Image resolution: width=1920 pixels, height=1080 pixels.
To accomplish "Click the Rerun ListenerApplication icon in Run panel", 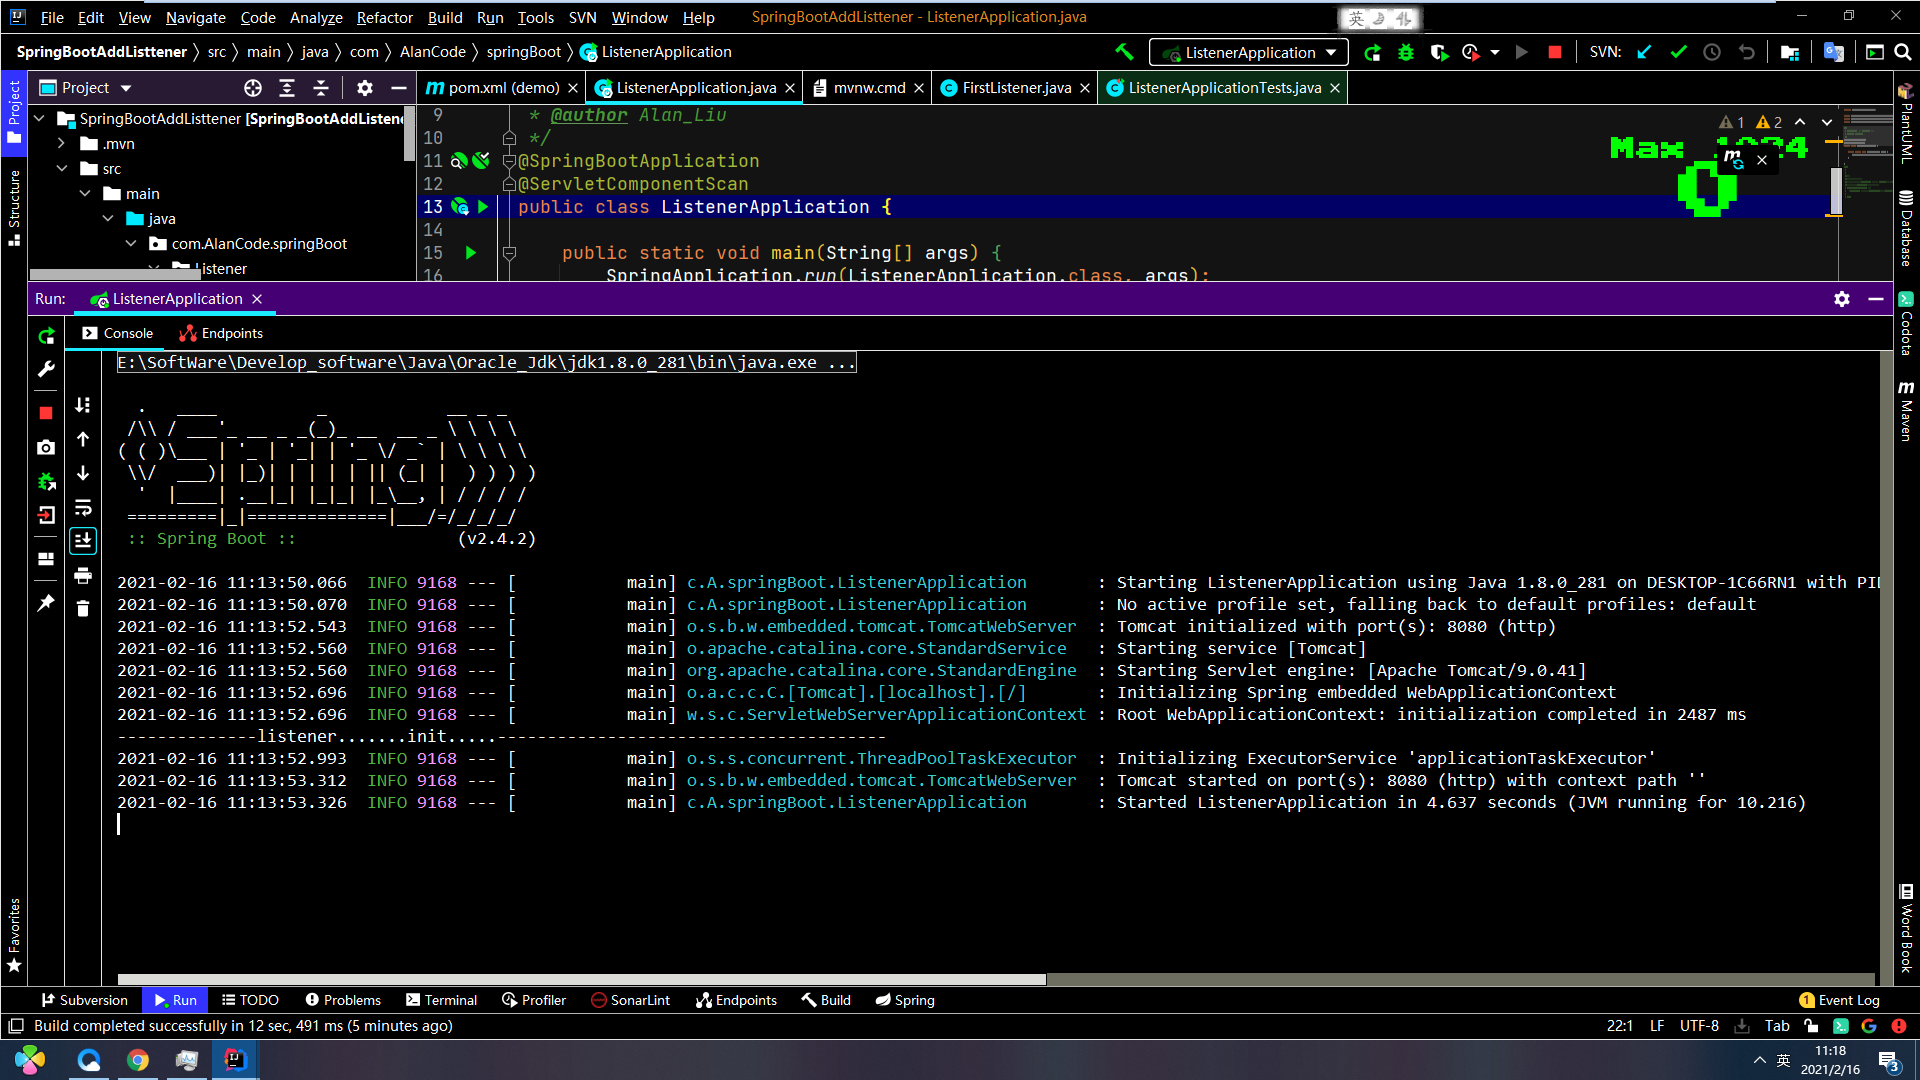I will click(46, 336).
